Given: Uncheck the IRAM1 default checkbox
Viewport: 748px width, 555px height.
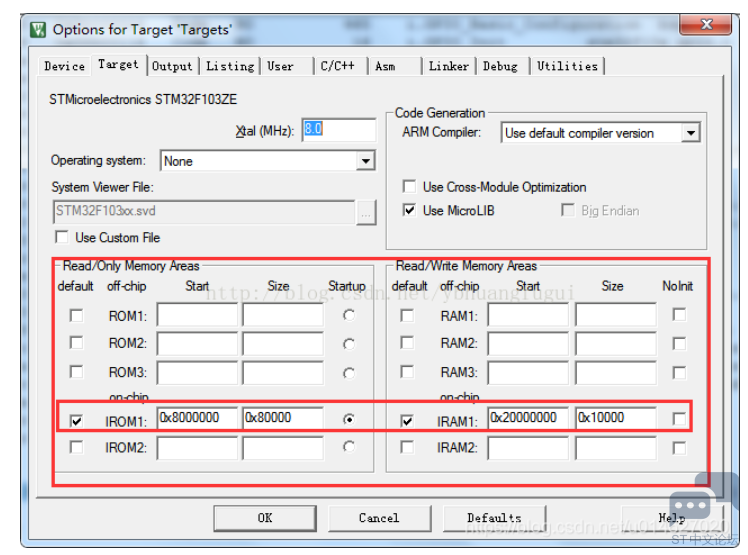Looking at the screenshot, I should pyautogui.click(x=407, y=421).
